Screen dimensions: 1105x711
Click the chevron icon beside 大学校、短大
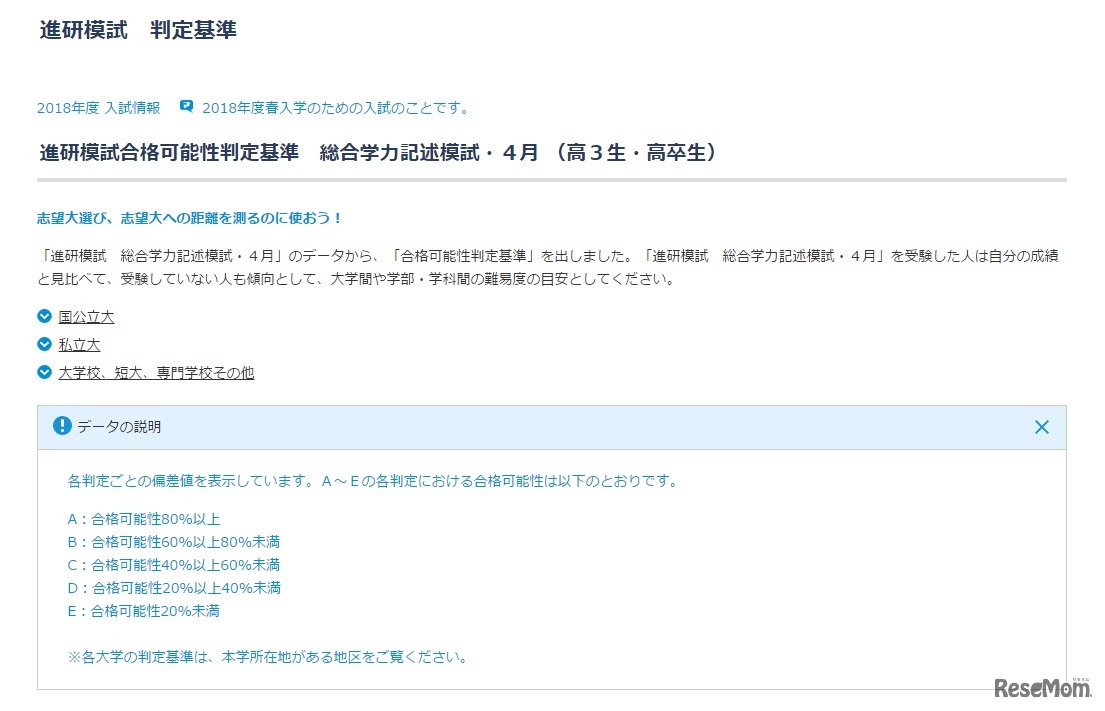pos(44,372)
